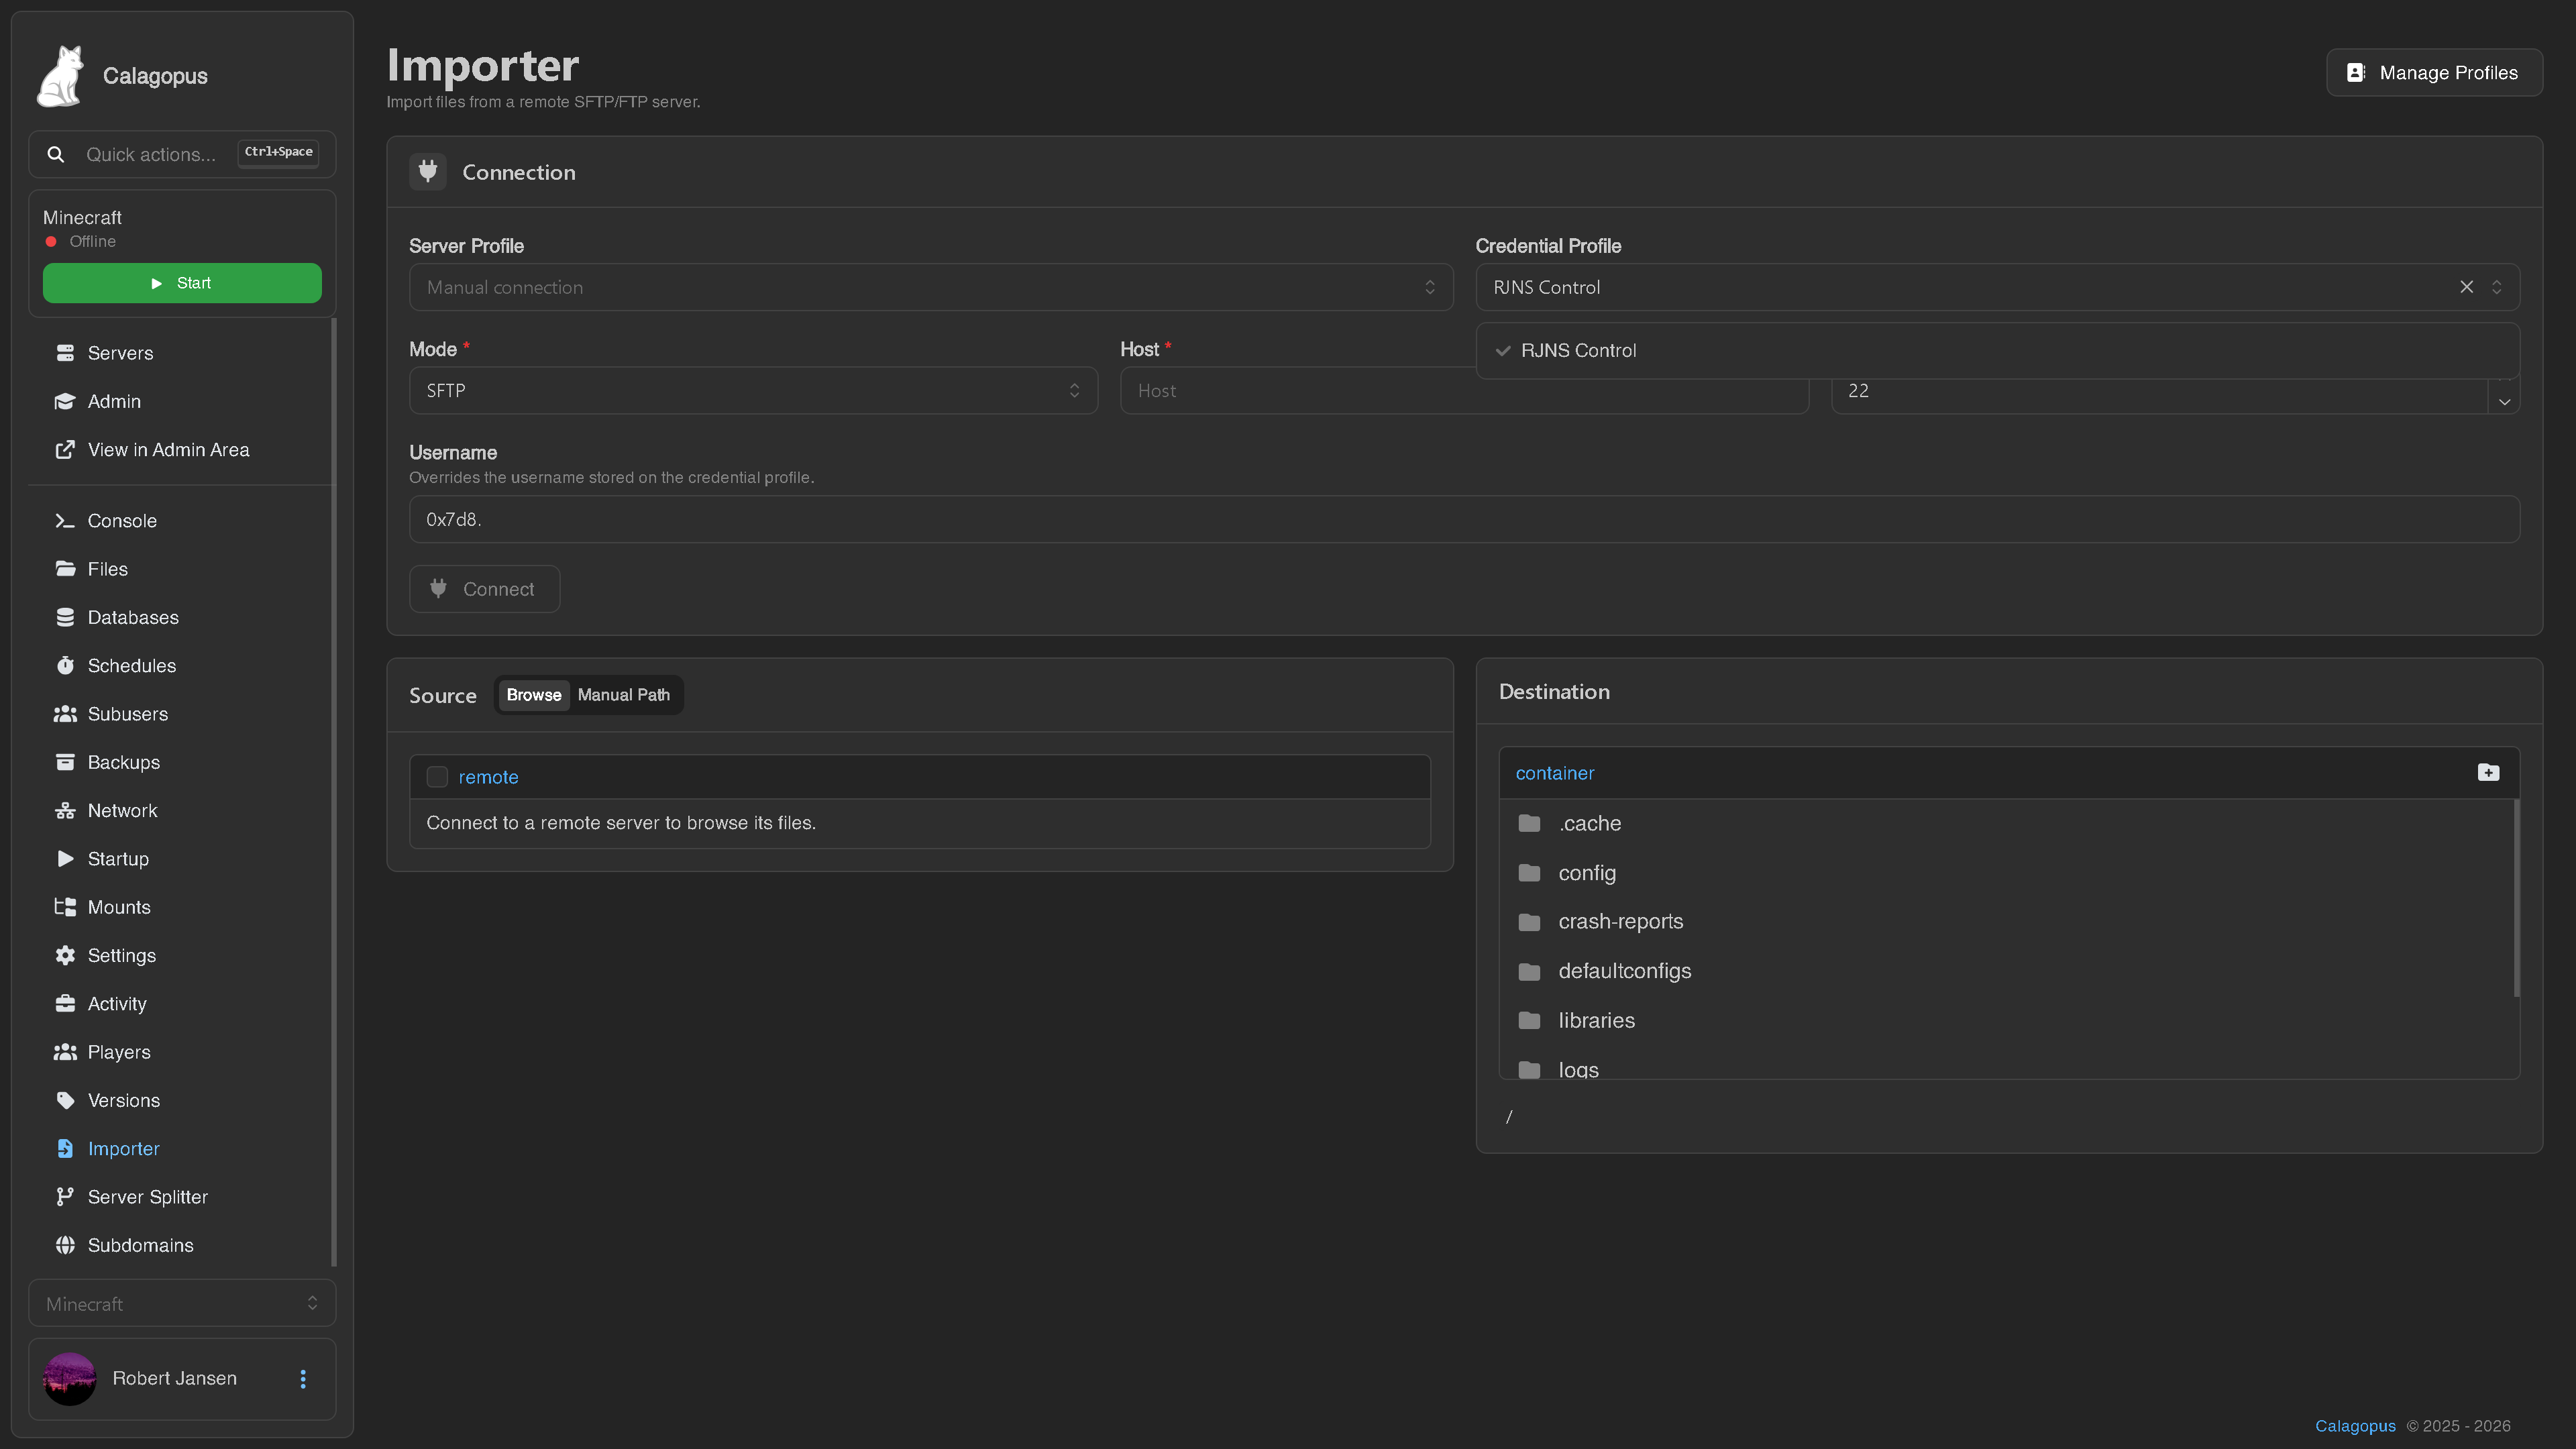Click the search magnifier icon in Quick actions
The height and width of the screenshot is (1449, 2576).
tap(56, 154)
